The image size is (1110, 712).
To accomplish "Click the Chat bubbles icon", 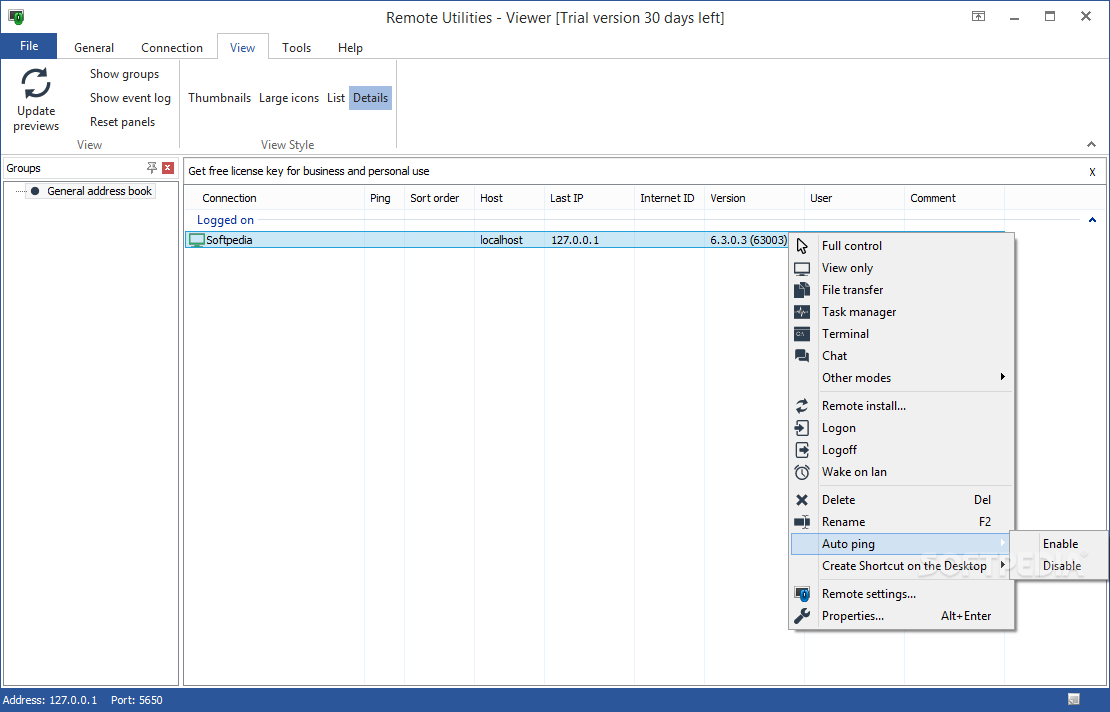I will click(801, 355).
